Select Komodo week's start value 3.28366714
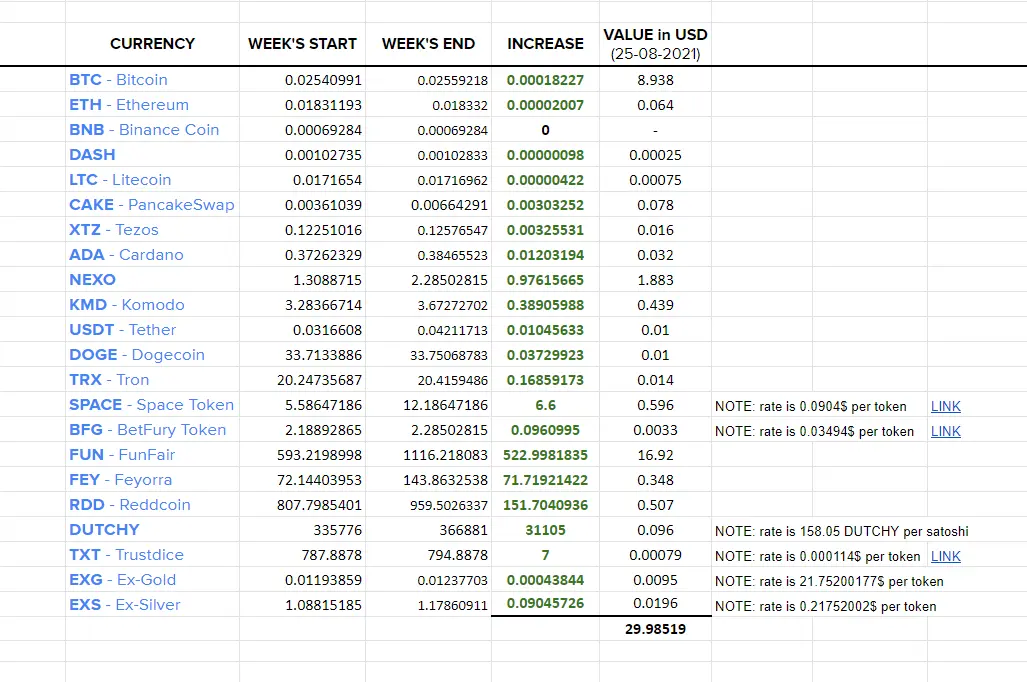Screen dimensions: 1027x682 tap(323, 305)
